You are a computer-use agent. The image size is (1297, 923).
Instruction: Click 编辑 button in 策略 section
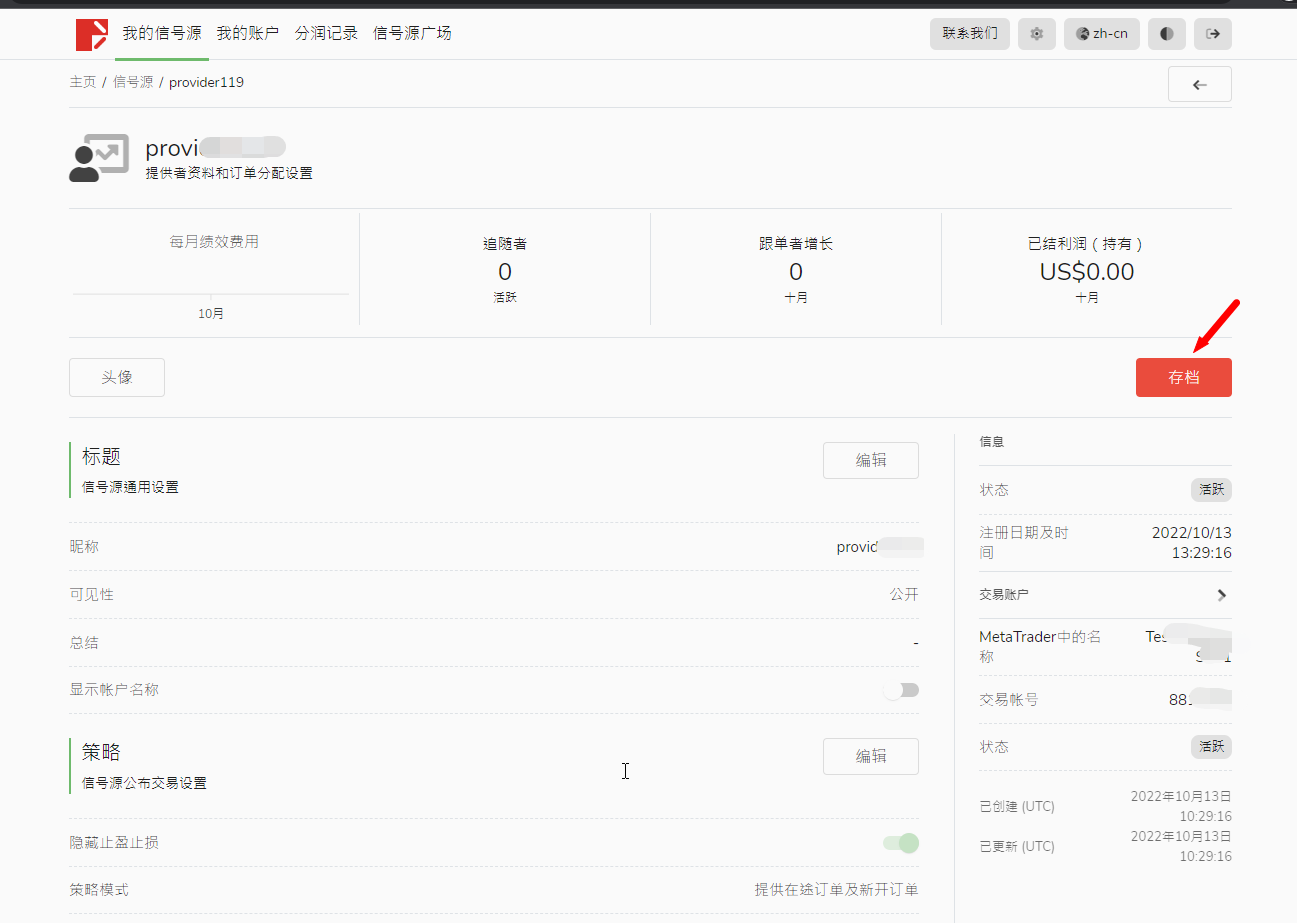[x=870, y=757]
